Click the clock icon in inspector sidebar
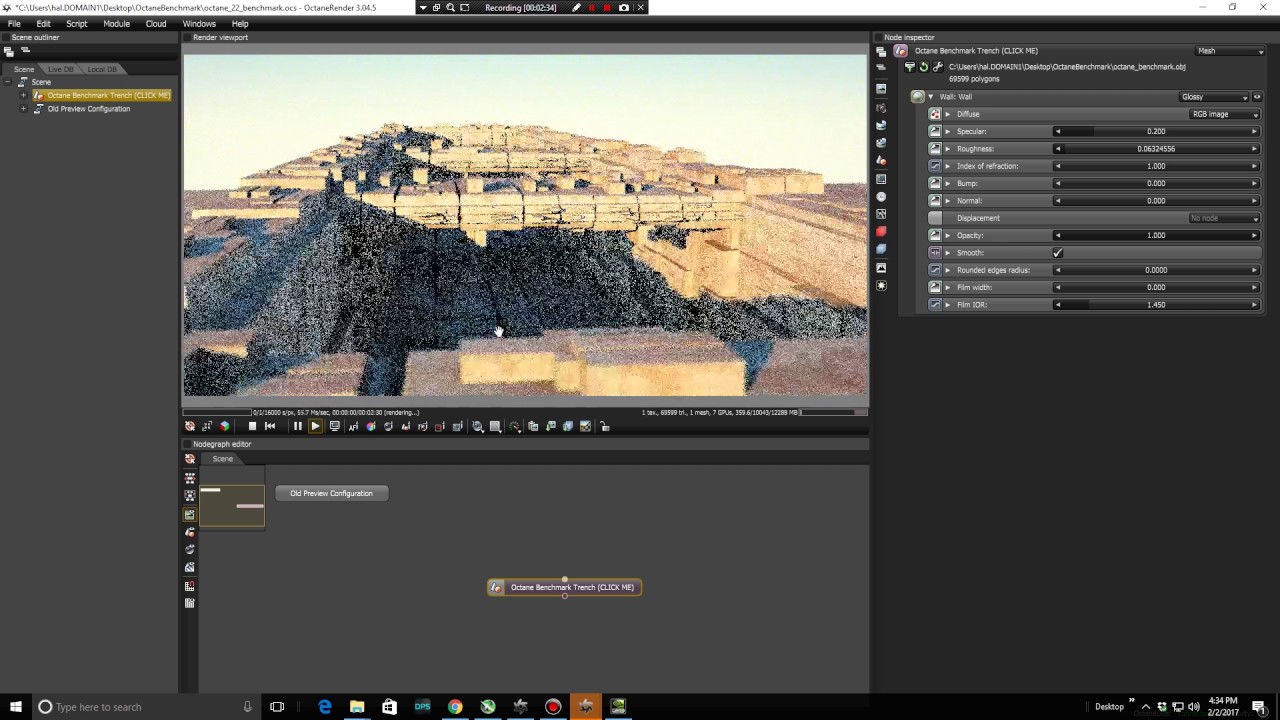Image resolution: width=1280 pixels, height=720 pixels. coord(881,197)
